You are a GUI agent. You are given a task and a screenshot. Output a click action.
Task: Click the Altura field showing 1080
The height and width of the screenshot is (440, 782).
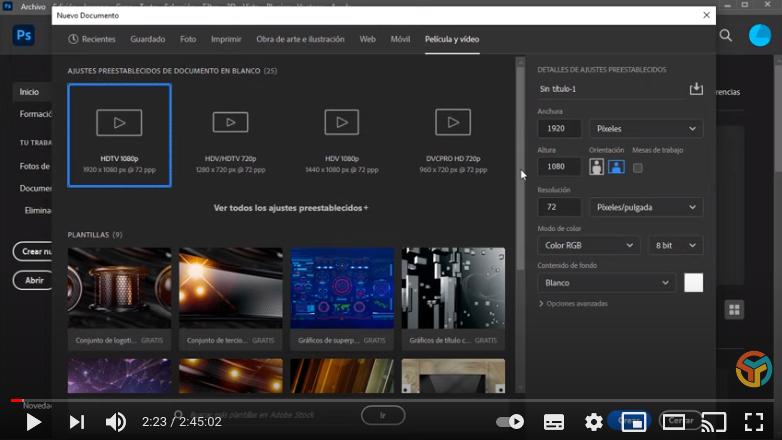coord(559,167)
